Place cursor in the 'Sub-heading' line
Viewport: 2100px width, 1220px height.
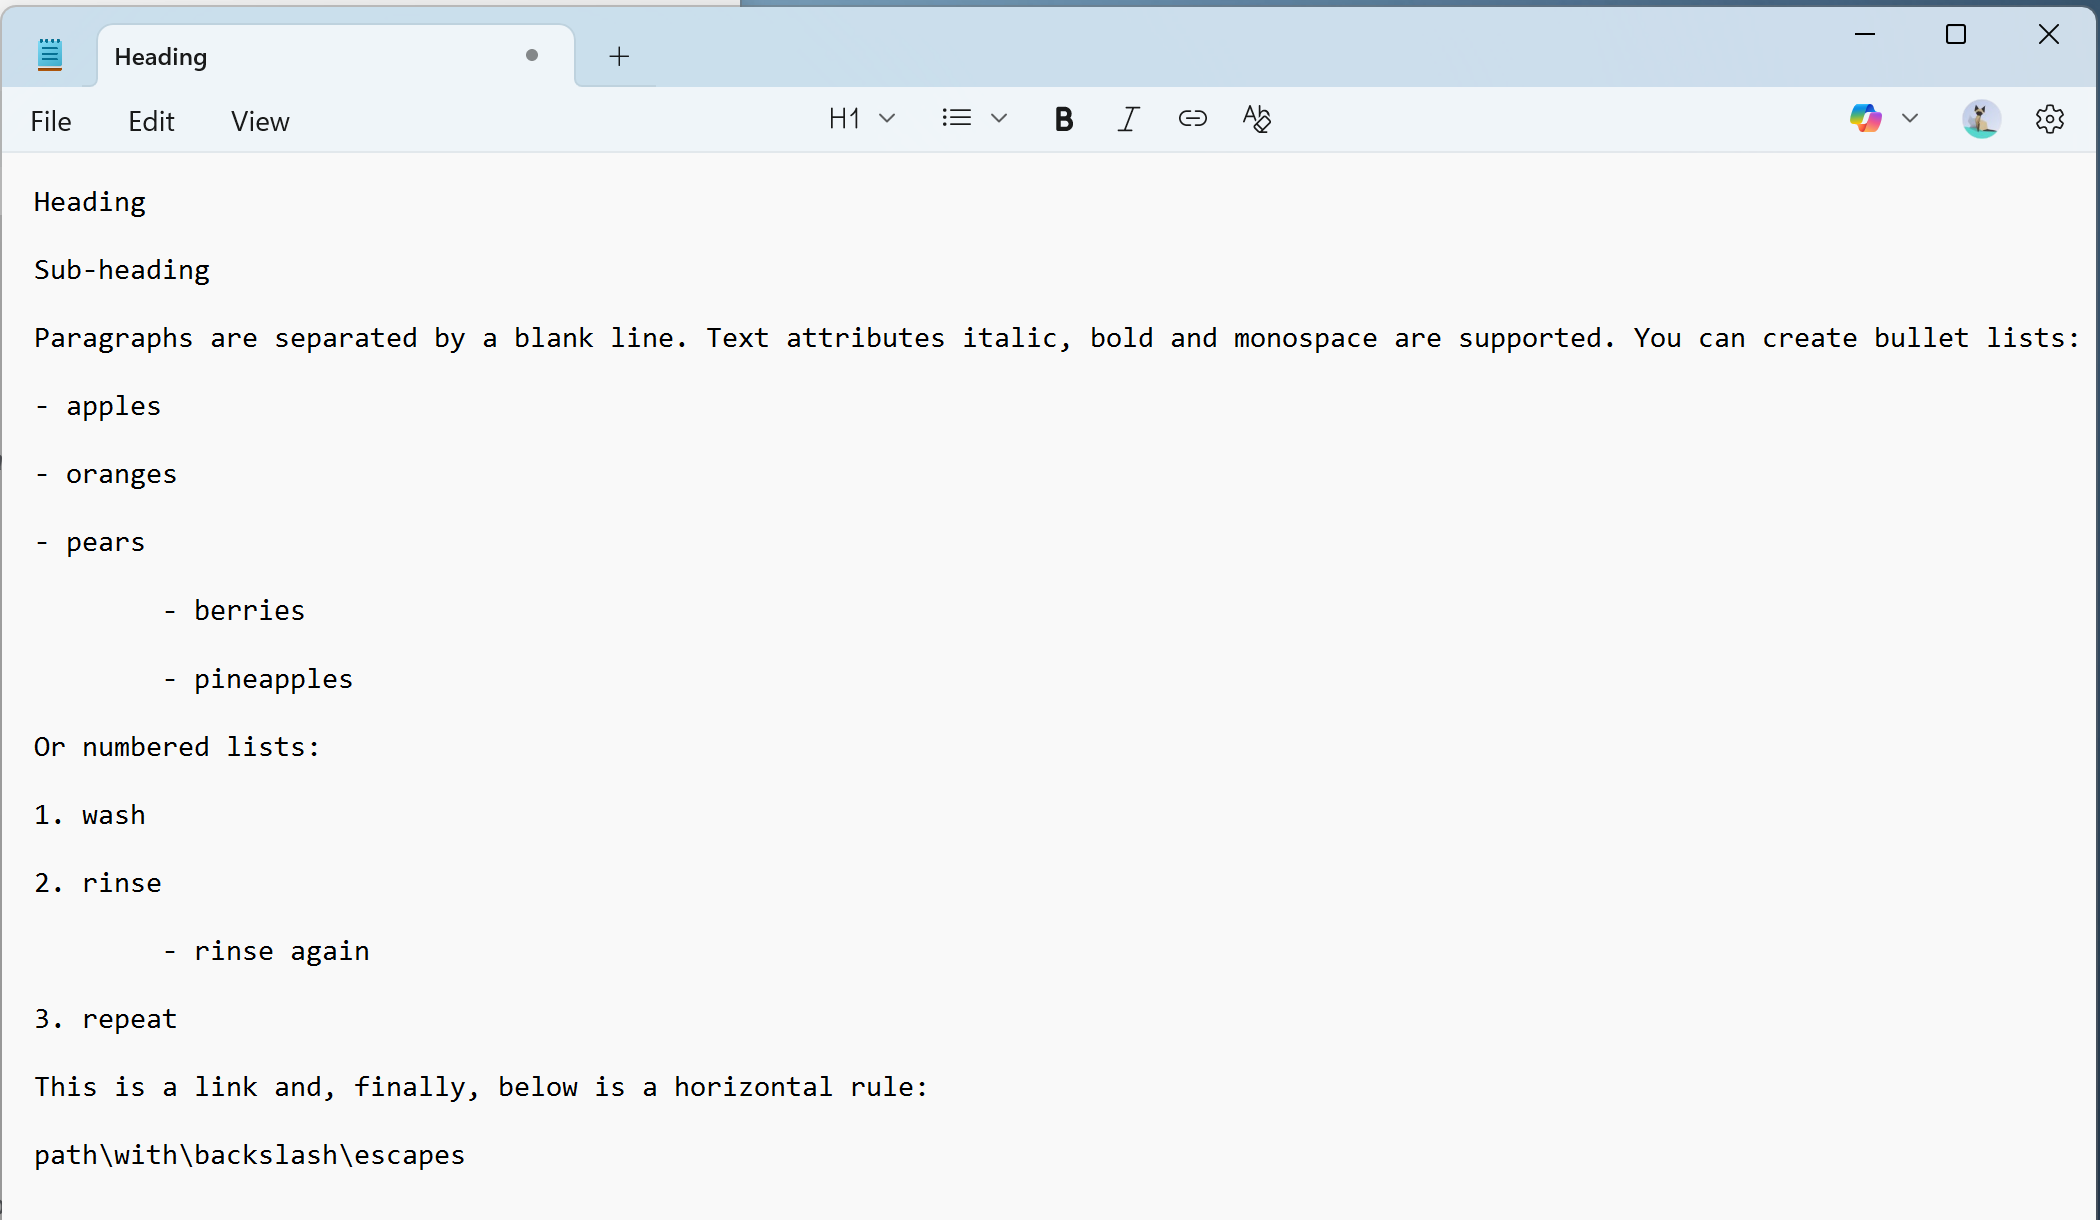click(122, 270)
